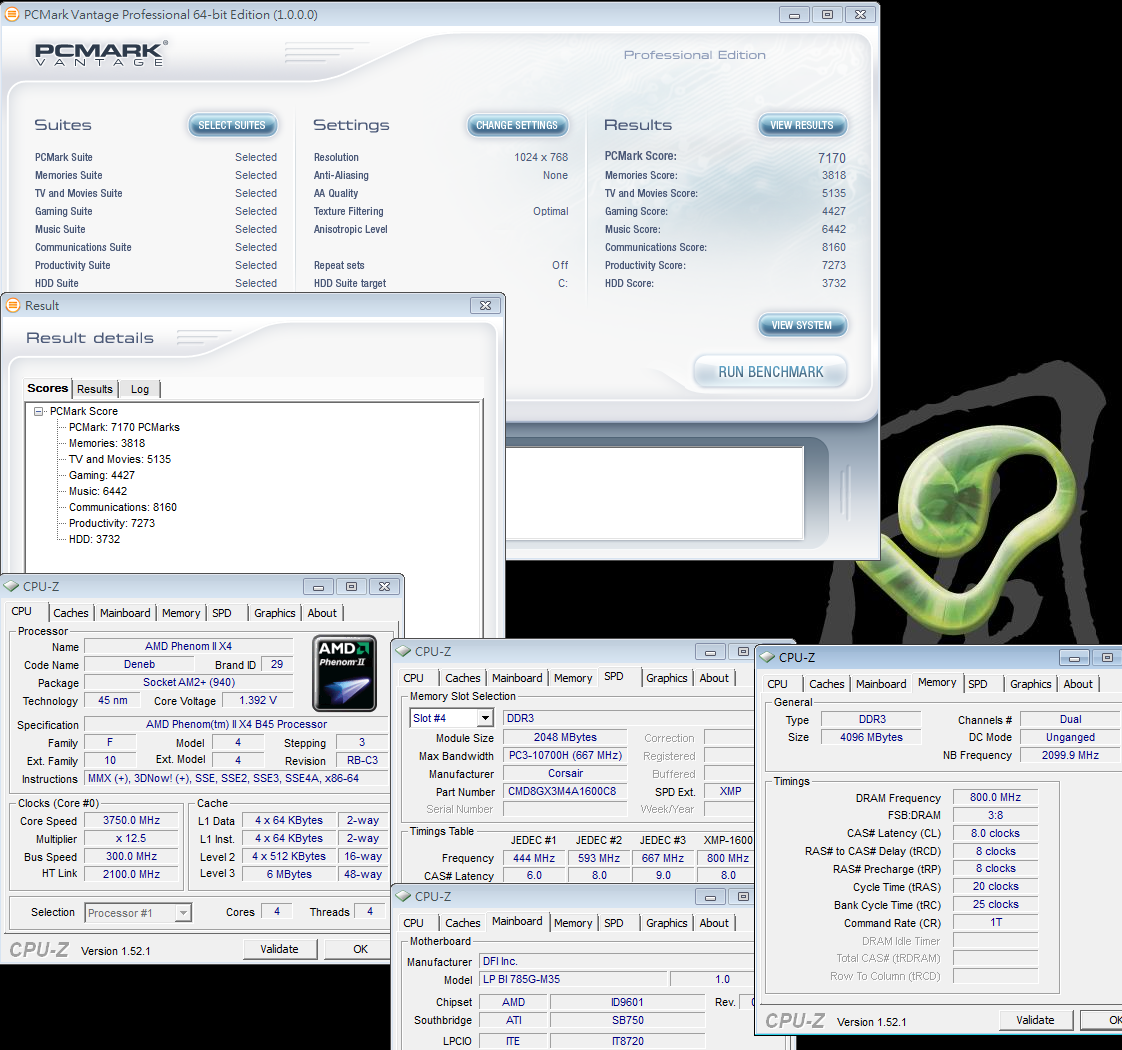Open the Processor #1 selection dropdown
Viewport: 1122px width, 1050px height.
tap(183, 913)
